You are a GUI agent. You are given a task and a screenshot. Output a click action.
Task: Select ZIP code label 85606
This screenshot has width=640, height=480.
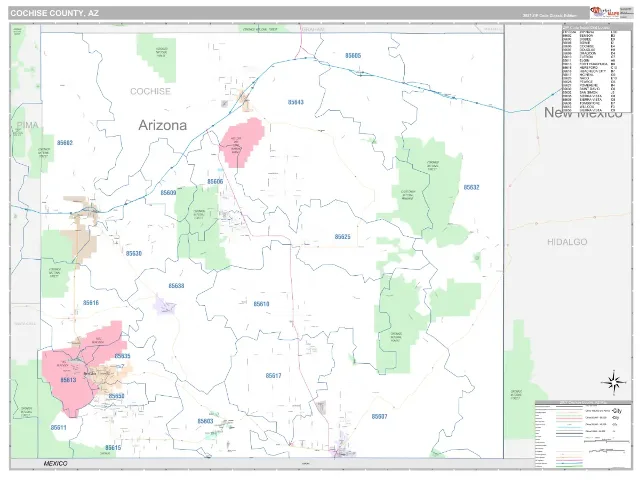[x=215, y=181]
